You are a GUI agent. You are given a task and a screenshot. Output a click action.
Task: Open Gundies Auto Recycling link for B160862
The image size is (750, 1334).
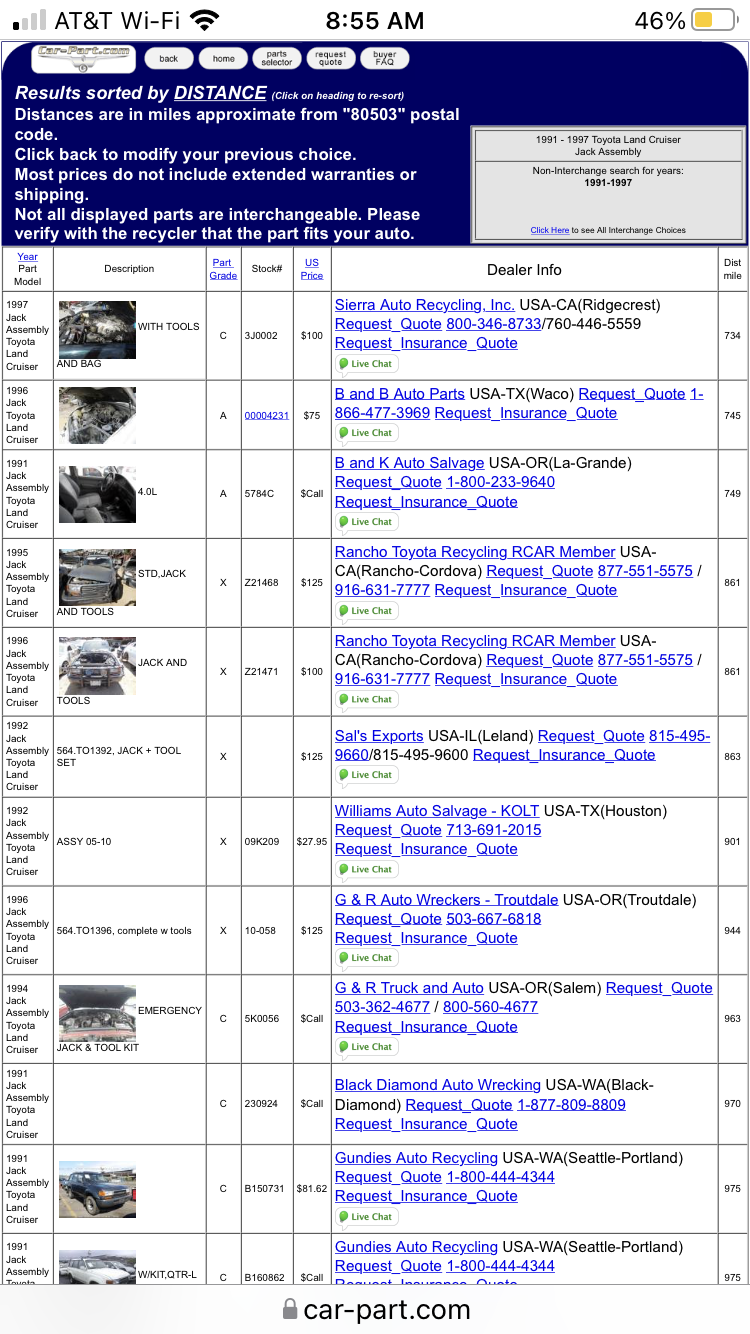point(416,1247)
